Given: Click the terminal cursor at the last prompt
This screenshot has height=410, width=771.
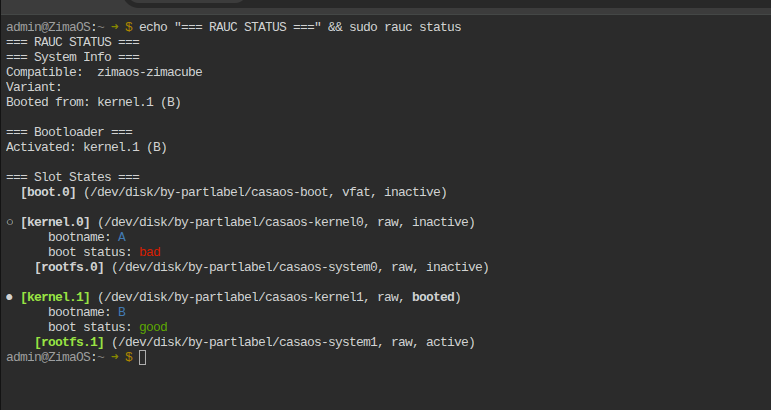Looking at the screenshot, I should point(143,357).
